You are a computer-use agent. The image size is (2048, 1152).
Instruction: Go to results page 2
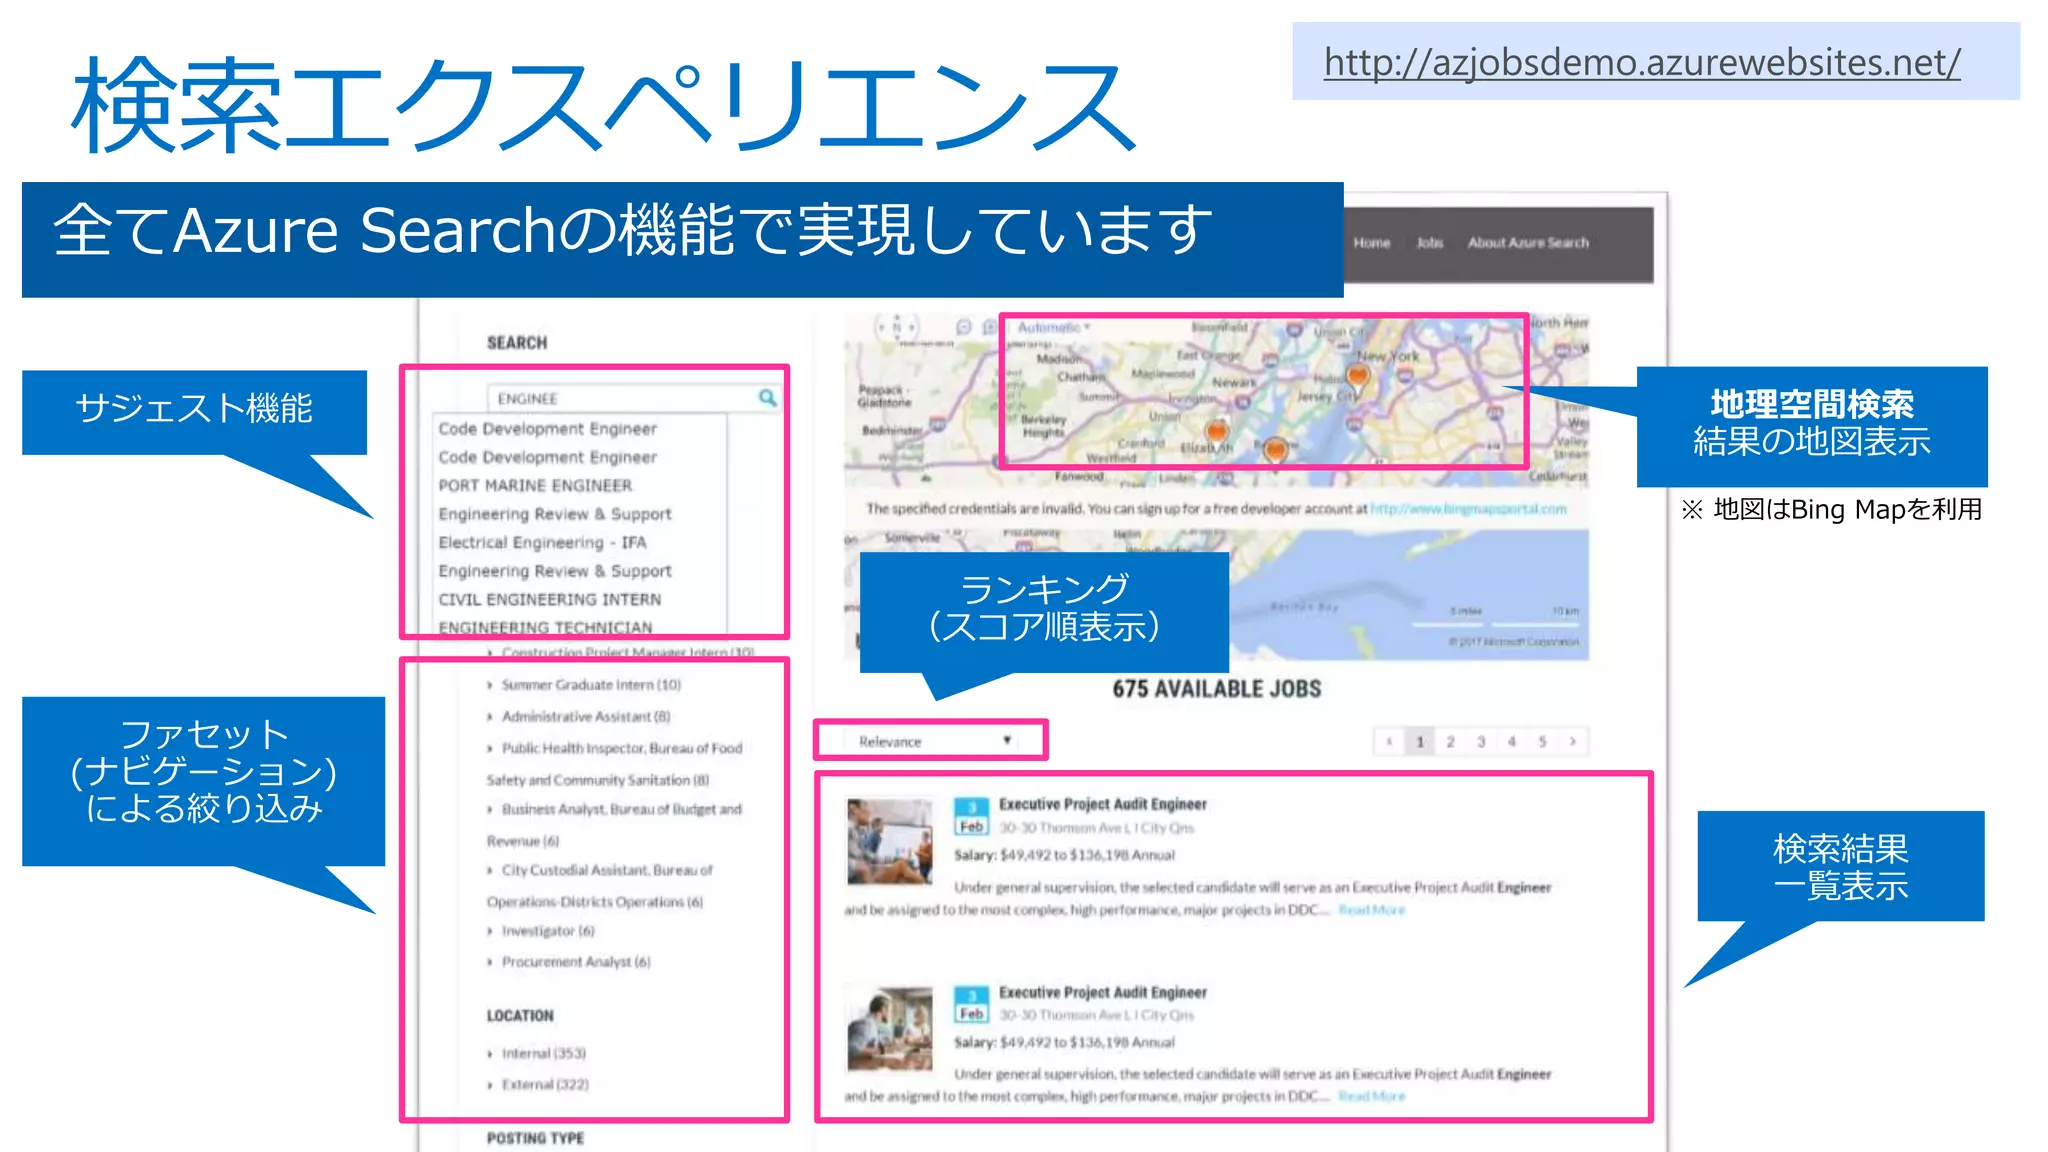tap(1450, 741)
